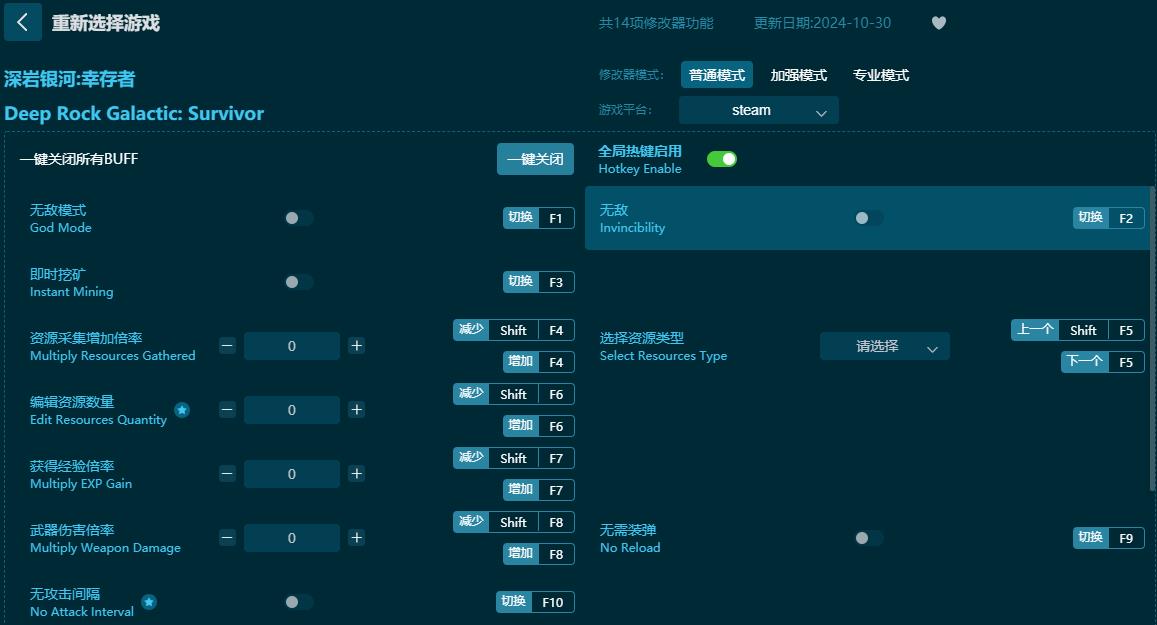Decrease Multiply EXP Gain with minus button
This screenshot has height=625, width=1157.
[x=227, y=474]
